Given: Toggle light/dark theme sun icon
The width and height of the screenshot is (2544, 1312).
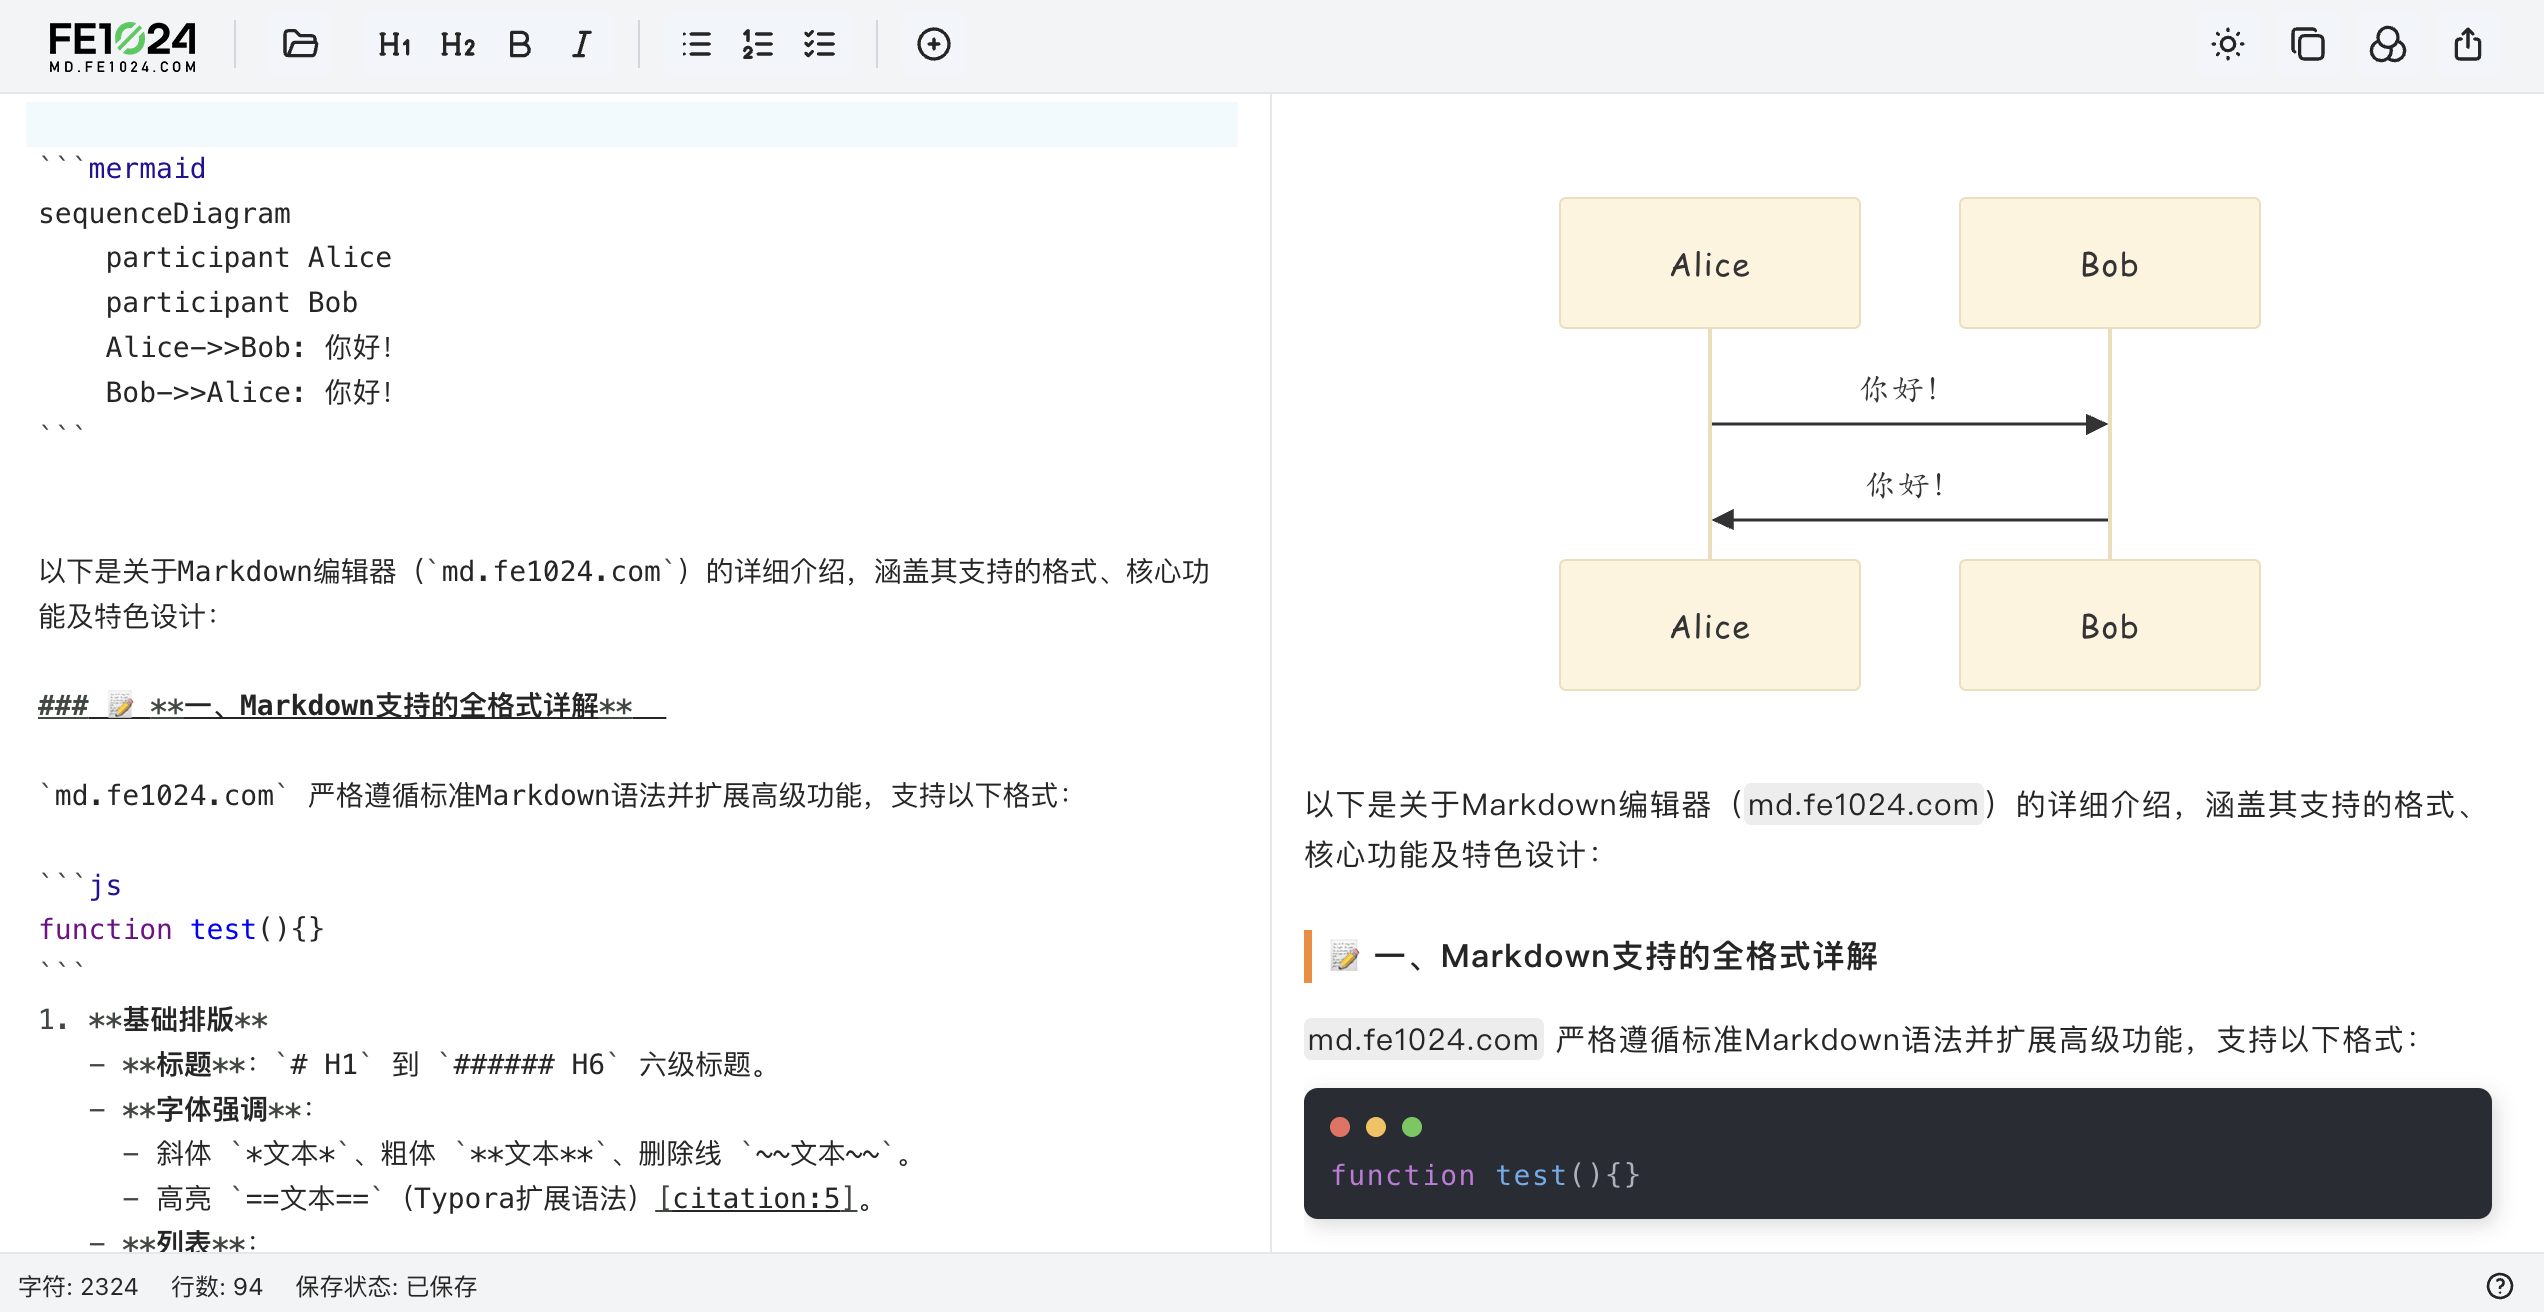Looking at the screenshot, I should (x=2227, y=44).
